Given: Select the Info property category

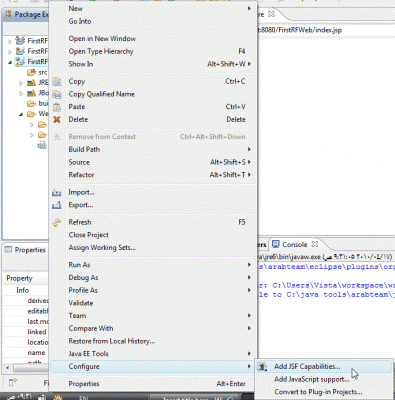Looking at the screenshot, I should [23, 290].
